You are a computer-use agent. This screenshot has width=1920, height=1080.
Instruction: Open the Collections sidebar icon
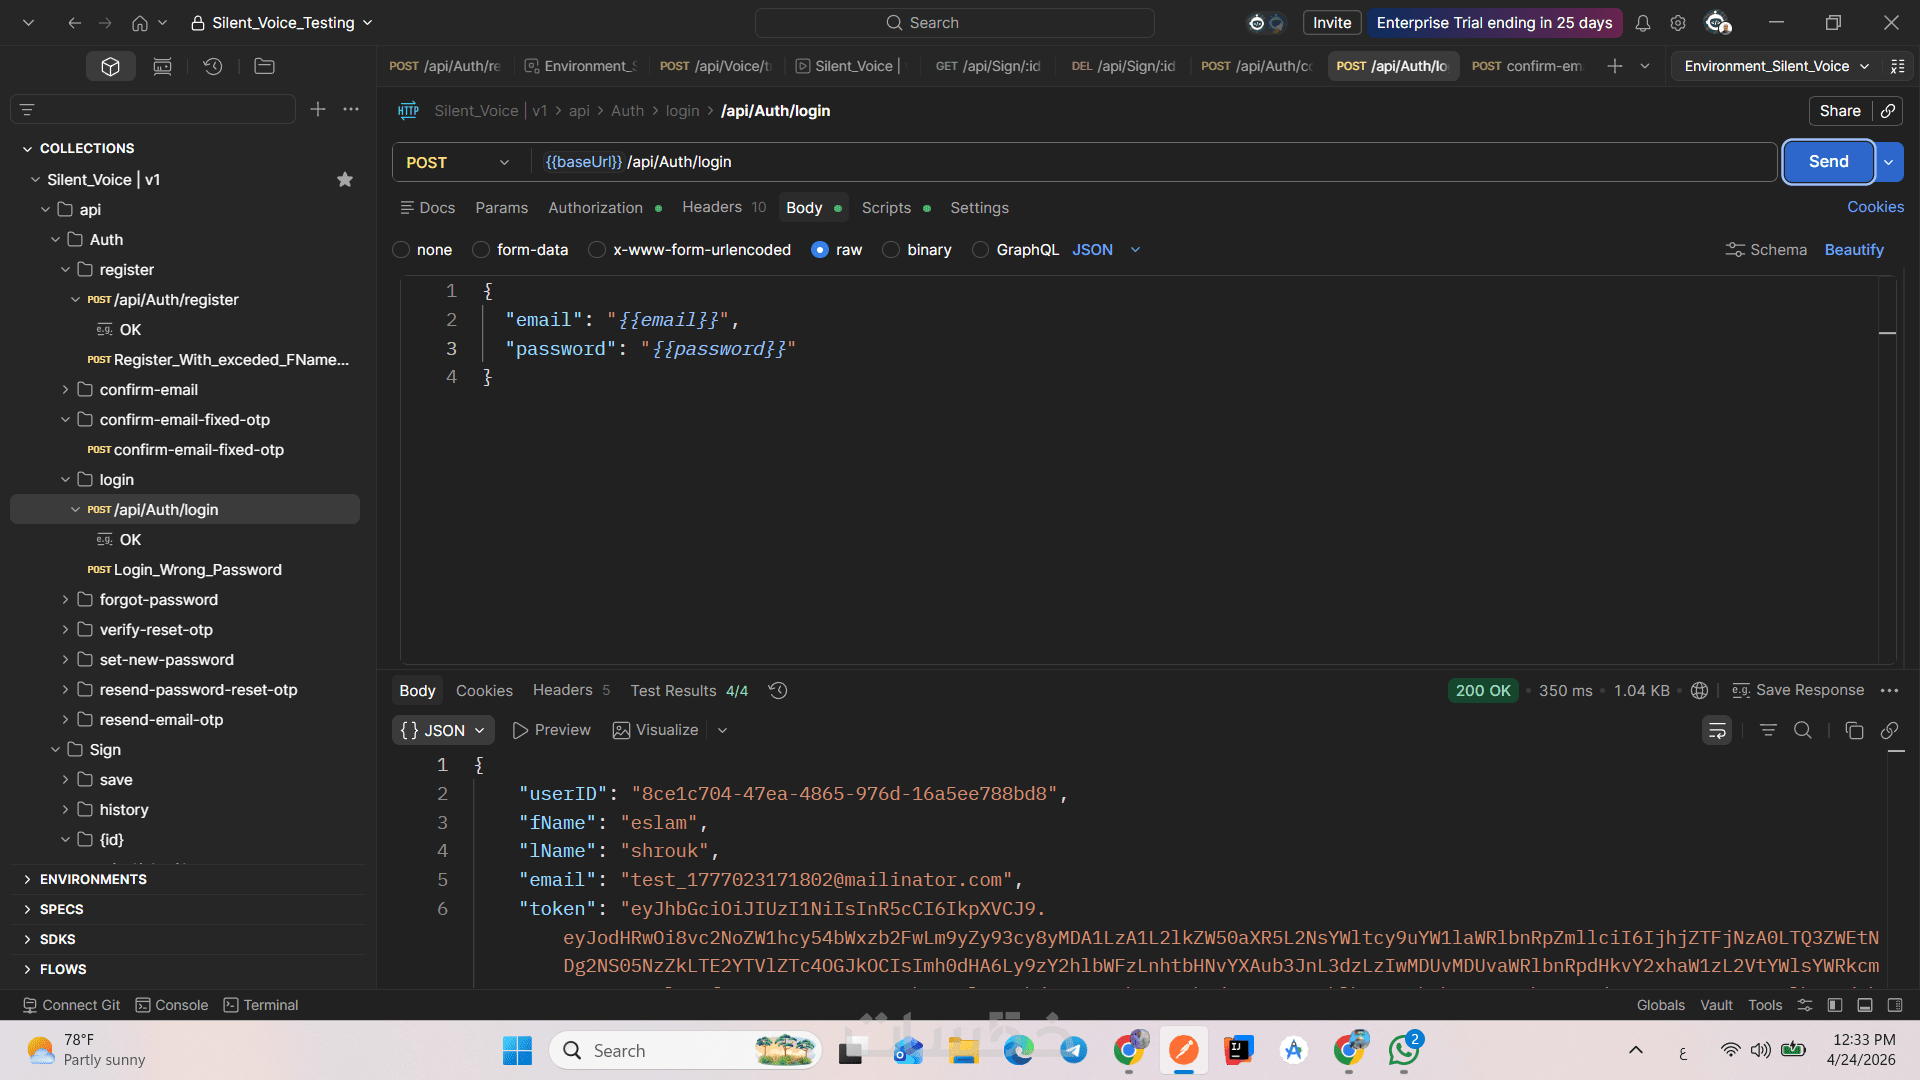[110, 66]
